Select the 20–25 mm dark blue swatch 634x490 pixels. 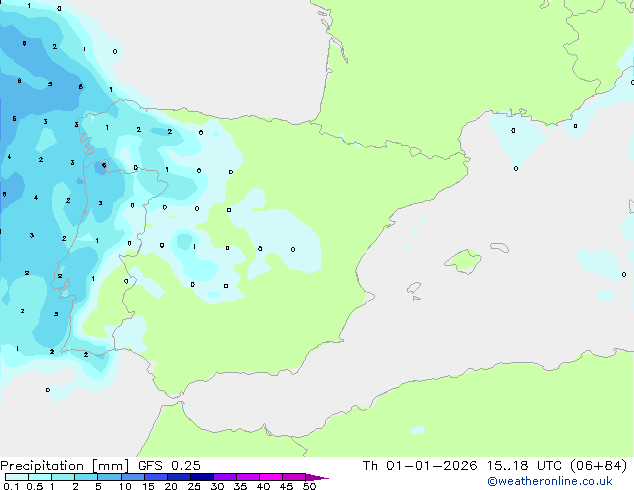click(x=179, y=477)
